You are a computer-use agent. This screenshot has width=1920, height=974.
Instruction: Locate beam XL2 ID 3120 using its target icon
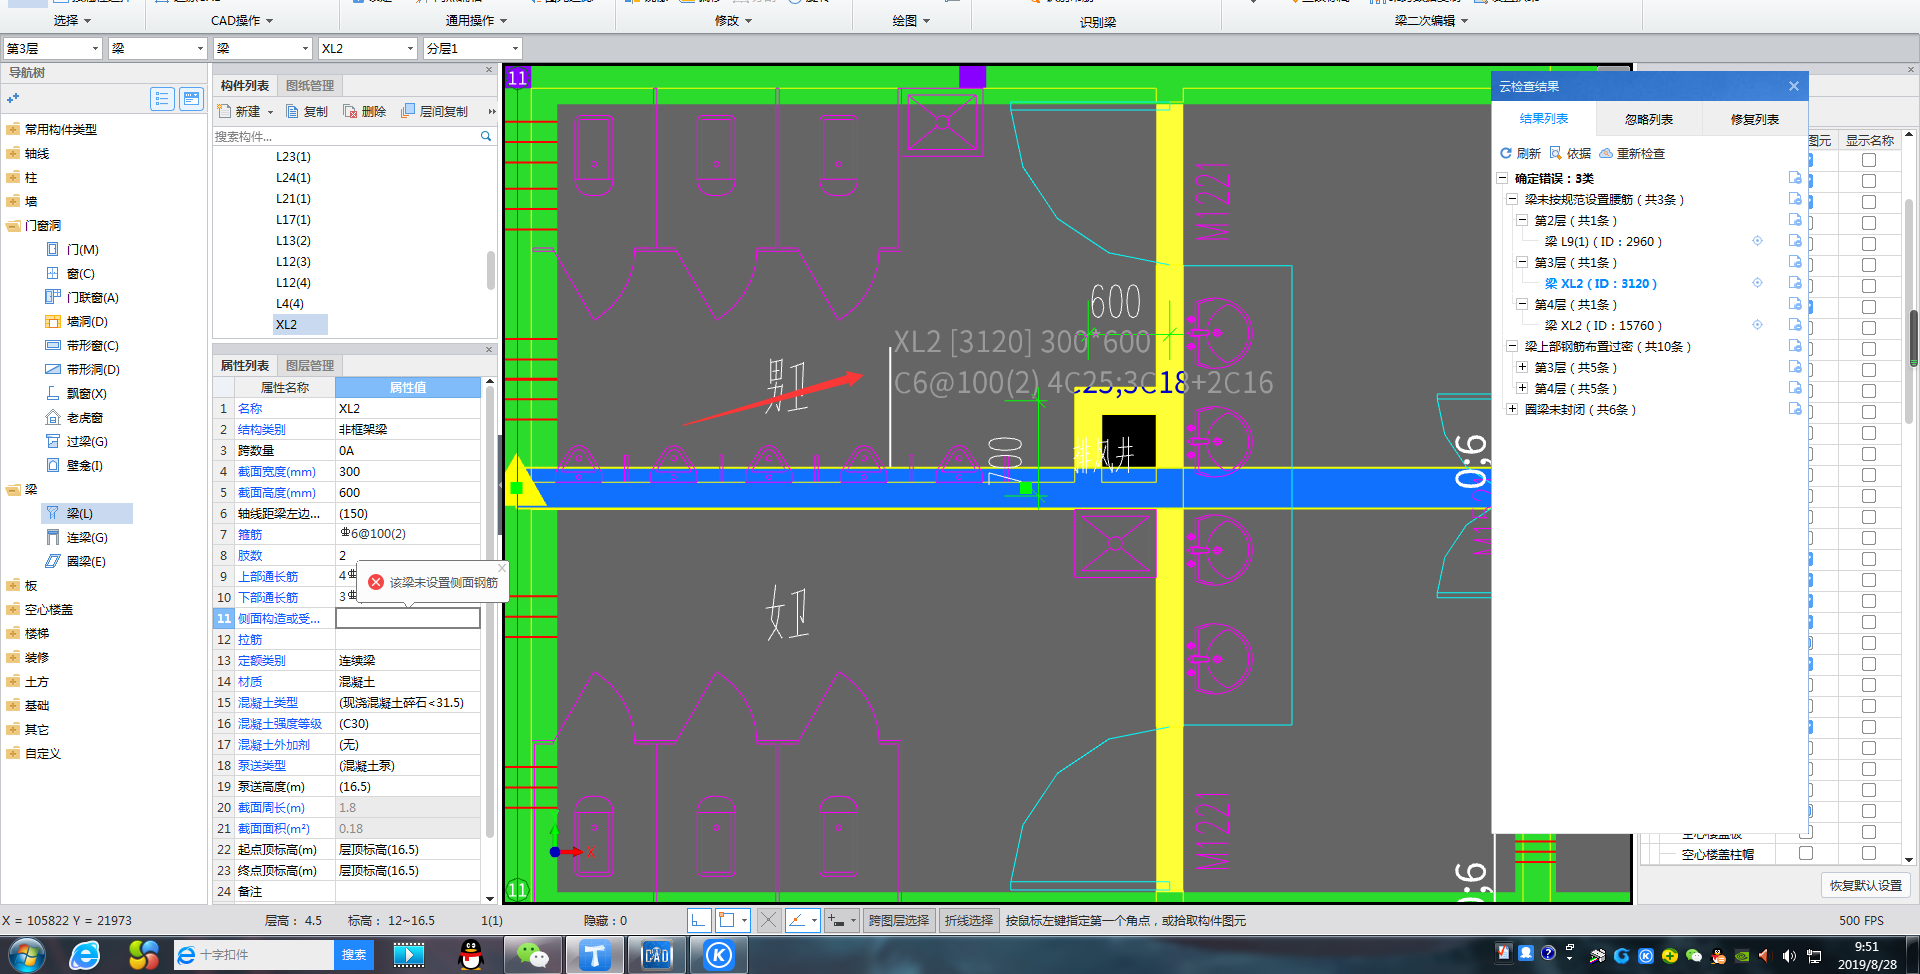coord(1757,283)
